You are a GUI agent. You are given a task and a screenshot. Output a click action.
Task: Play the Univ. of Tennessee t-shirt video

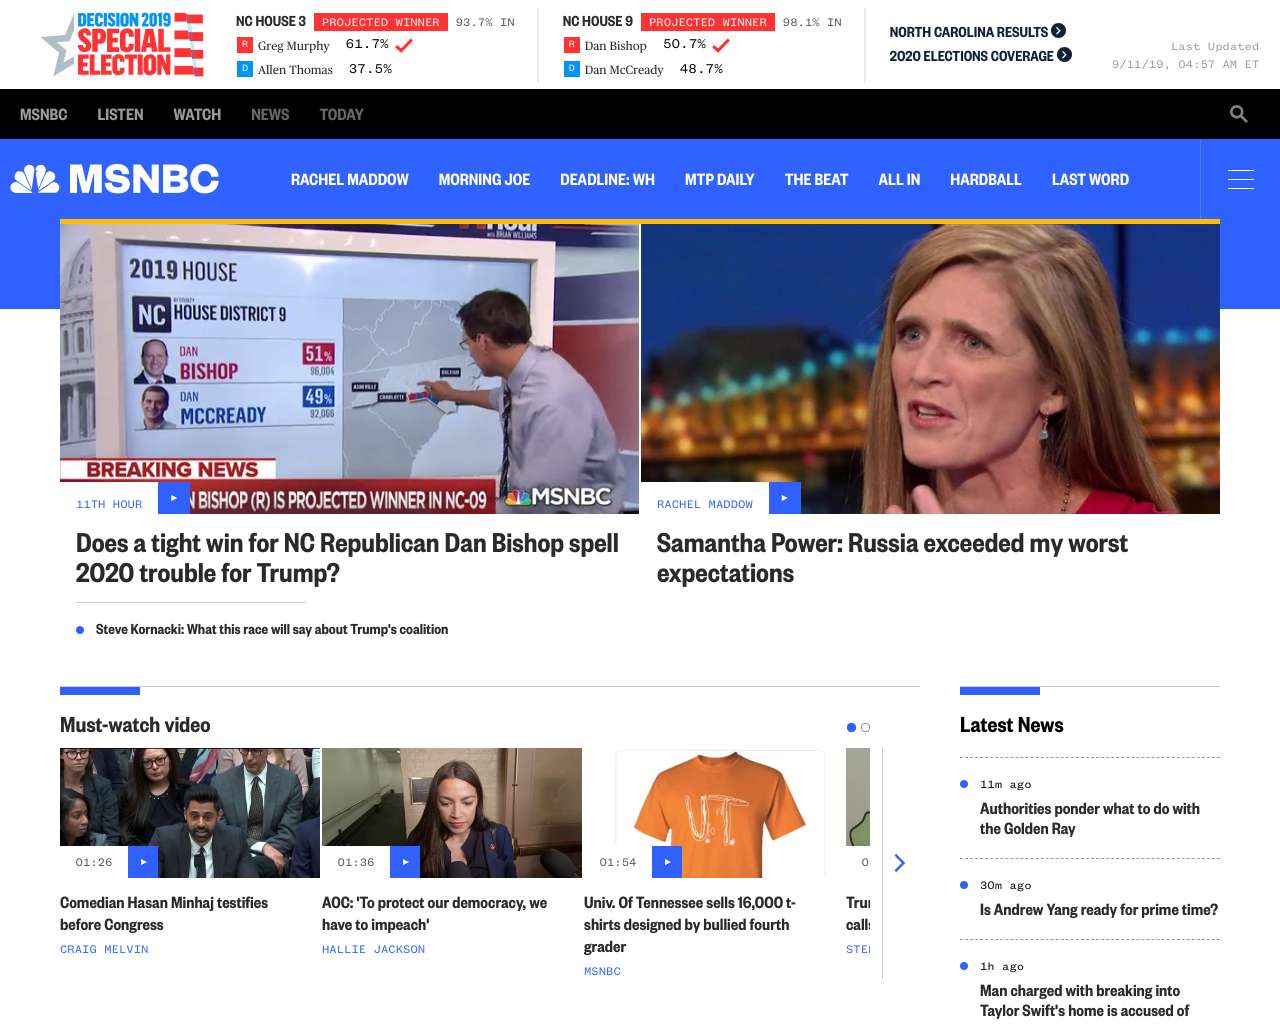click(x=667, y=862)
